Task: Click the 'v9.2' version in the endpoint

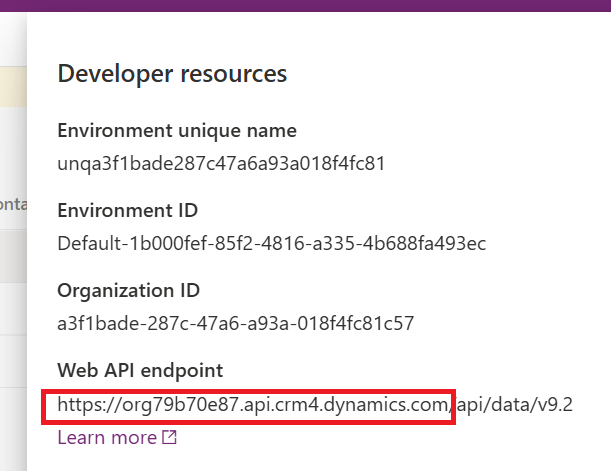Action: [559, 406]
